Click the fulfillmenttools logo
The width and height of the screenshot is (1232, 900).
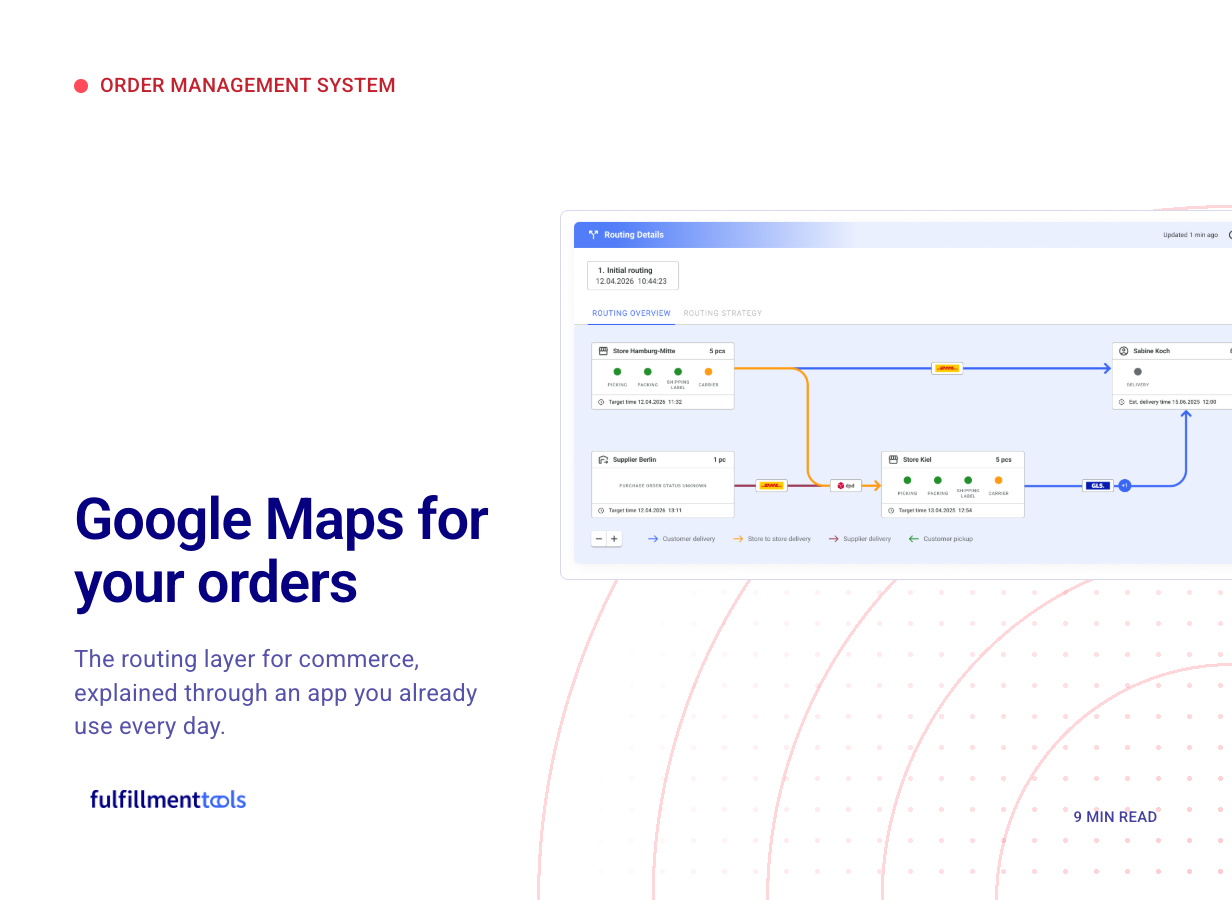(168, 799)
